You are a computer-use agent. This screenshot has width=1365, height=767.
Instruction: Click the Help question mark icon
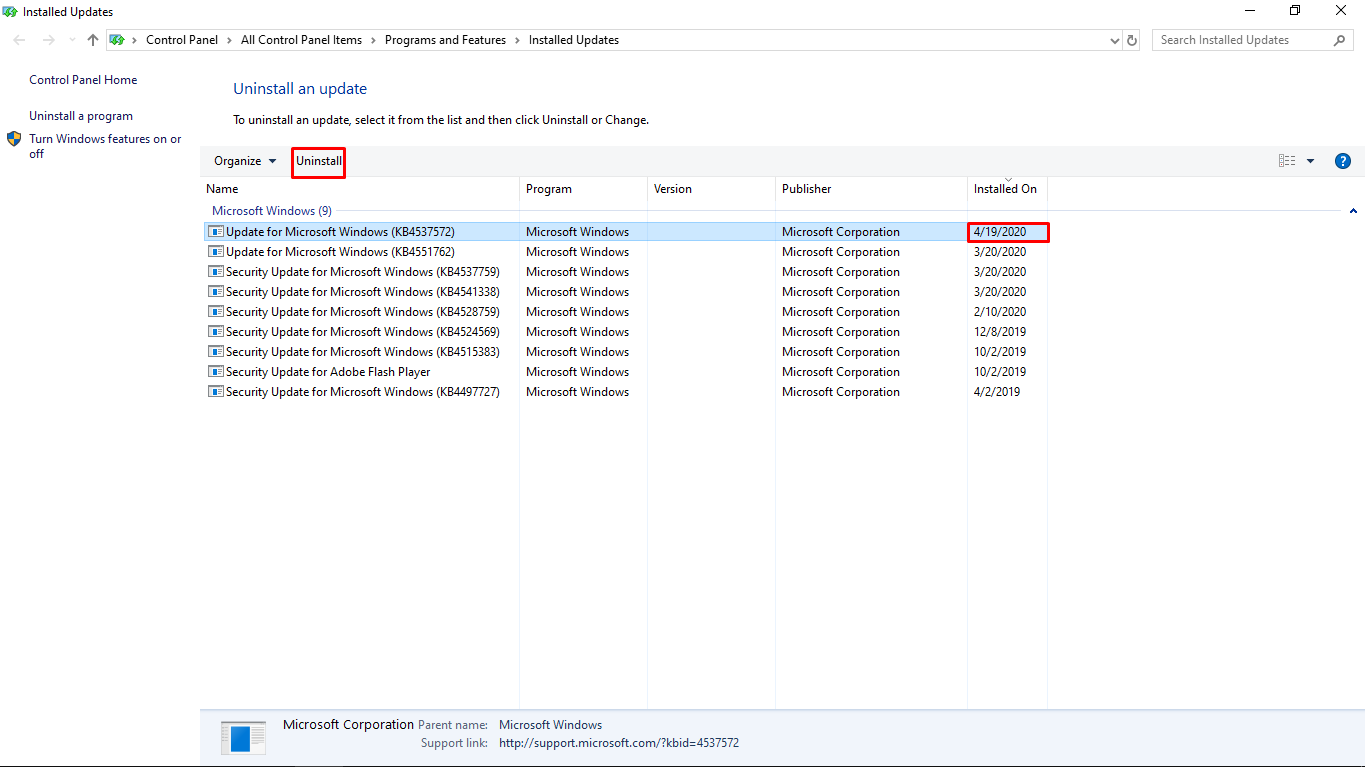point(1343,161)
